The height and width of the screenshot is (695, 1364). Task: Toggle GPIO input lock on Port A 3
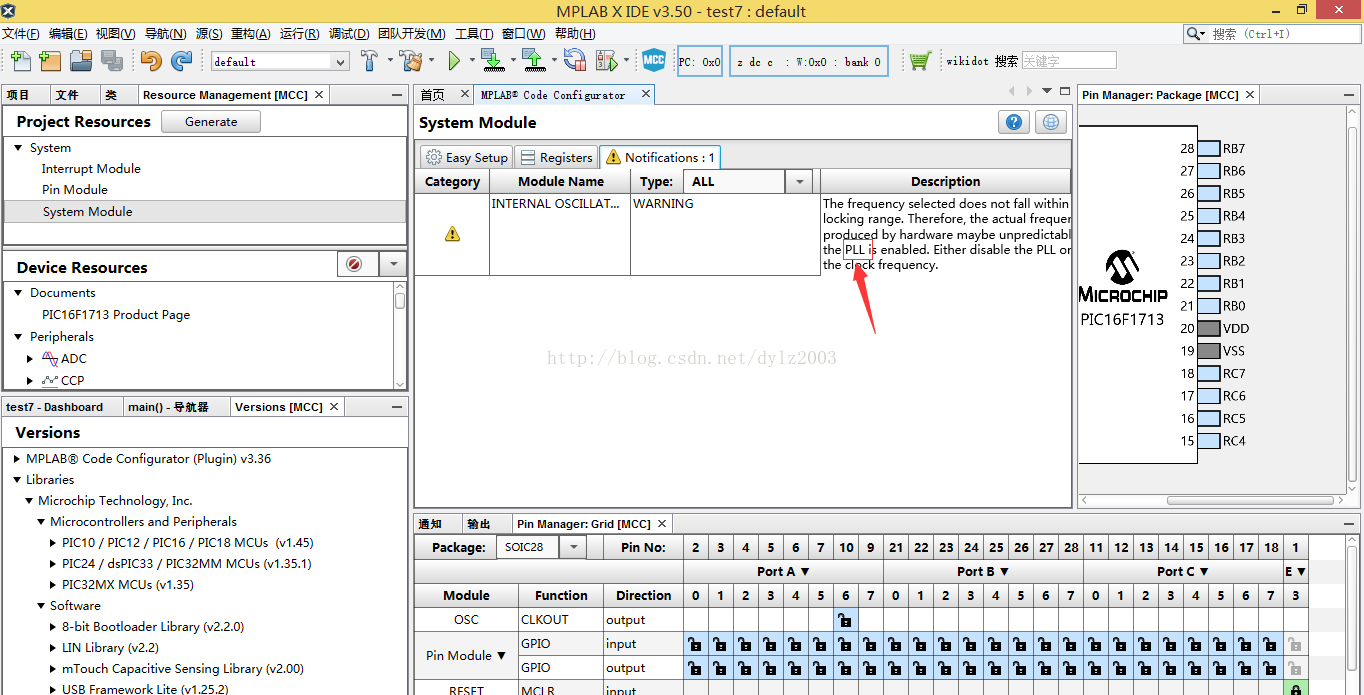point(770,644)
